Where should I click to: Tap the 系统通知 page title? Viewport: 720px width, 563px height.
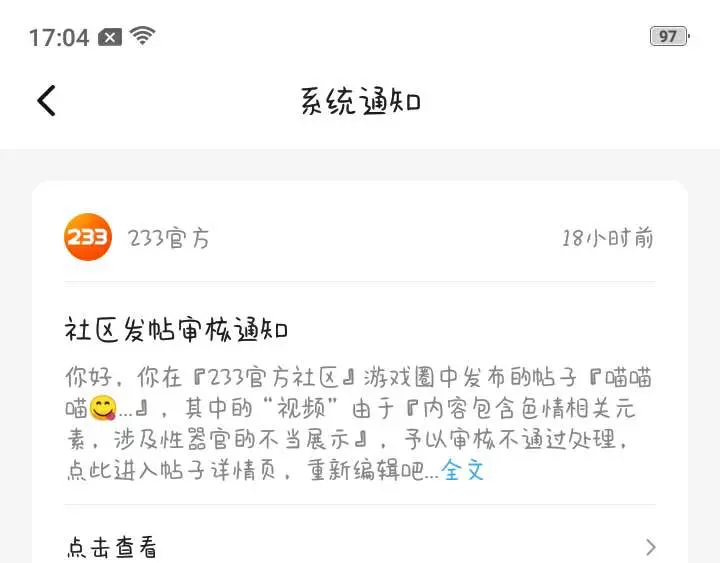(x=360, y=101)
